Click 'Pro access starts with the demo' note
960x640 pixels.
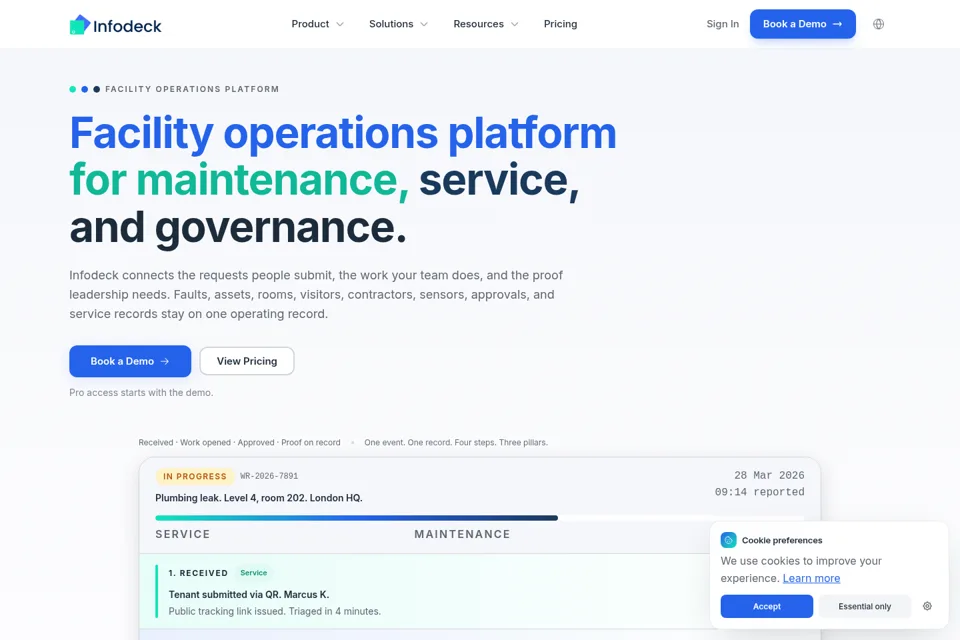tap(141, 393)
